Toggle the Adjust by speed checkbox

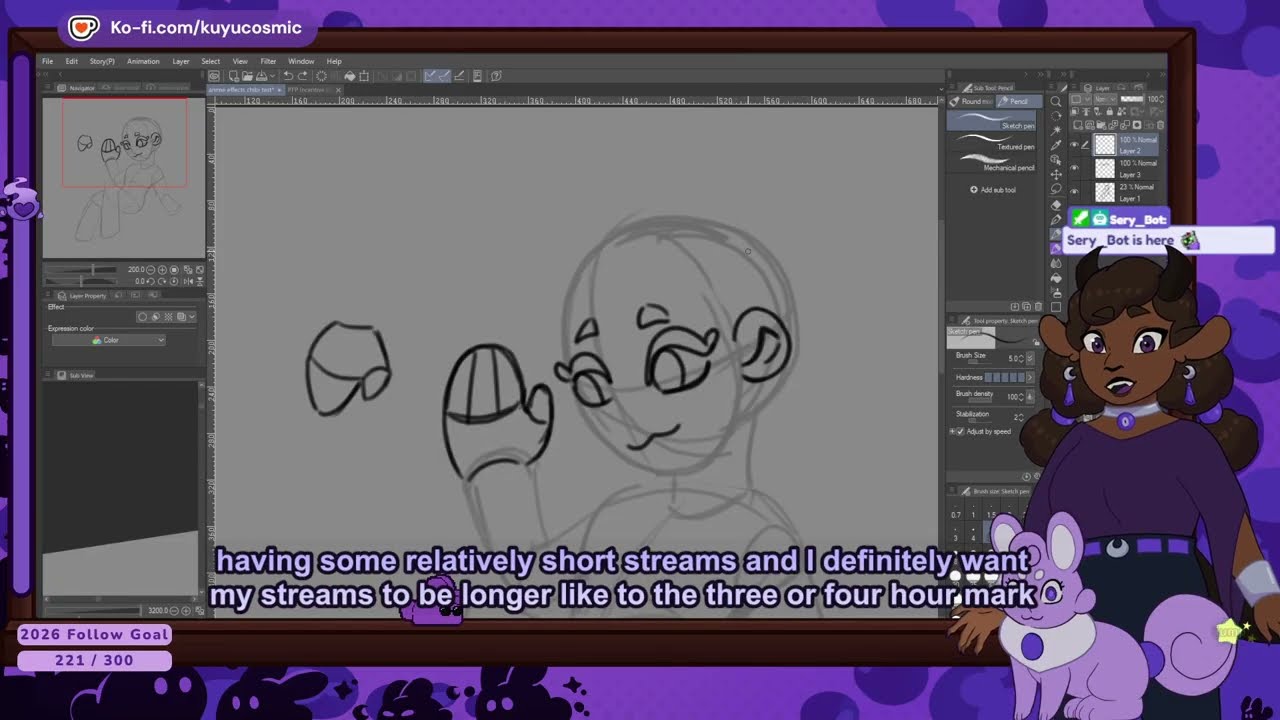[961, 431]
